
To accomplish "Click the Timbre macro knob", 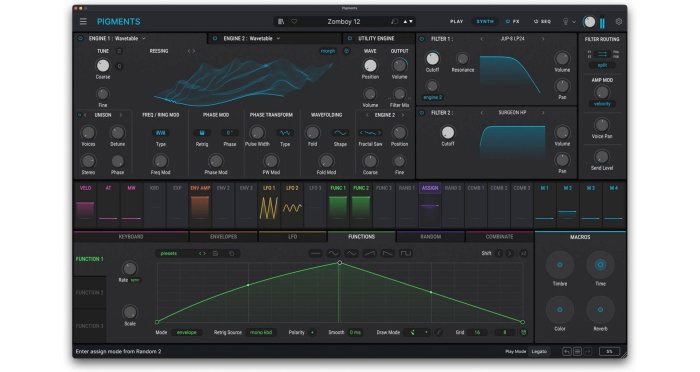I will point(560,265).
